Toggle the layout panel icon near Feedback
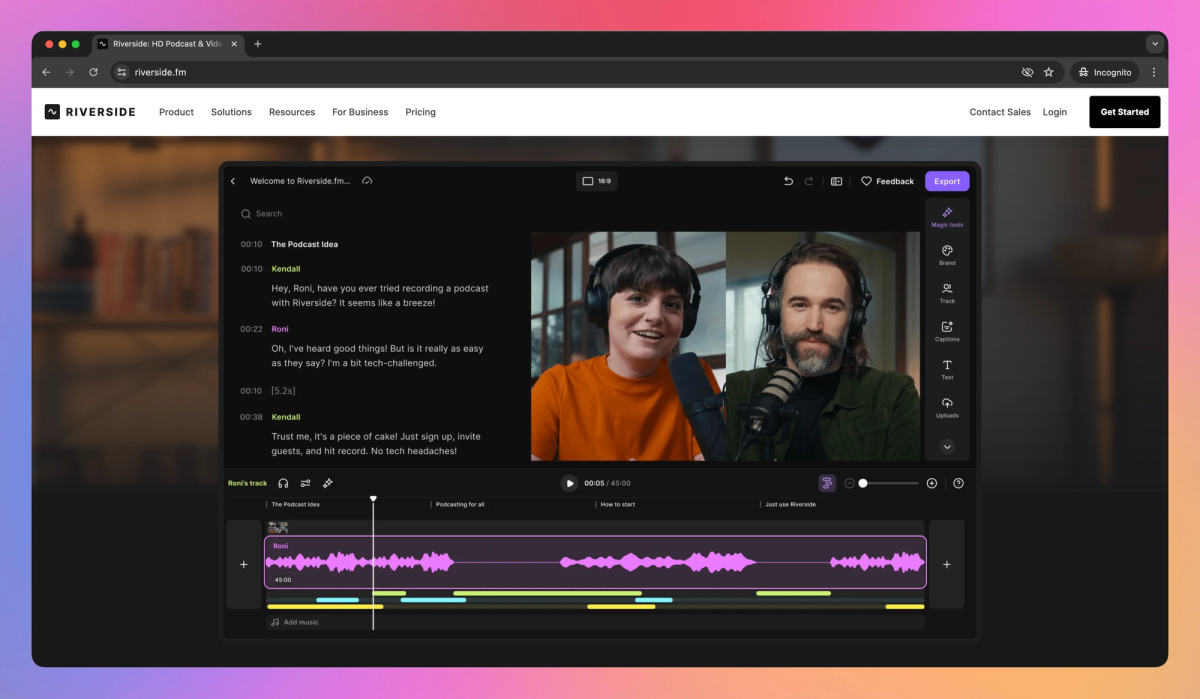This screenshot has width=1200, height=699. coord(836,181)
